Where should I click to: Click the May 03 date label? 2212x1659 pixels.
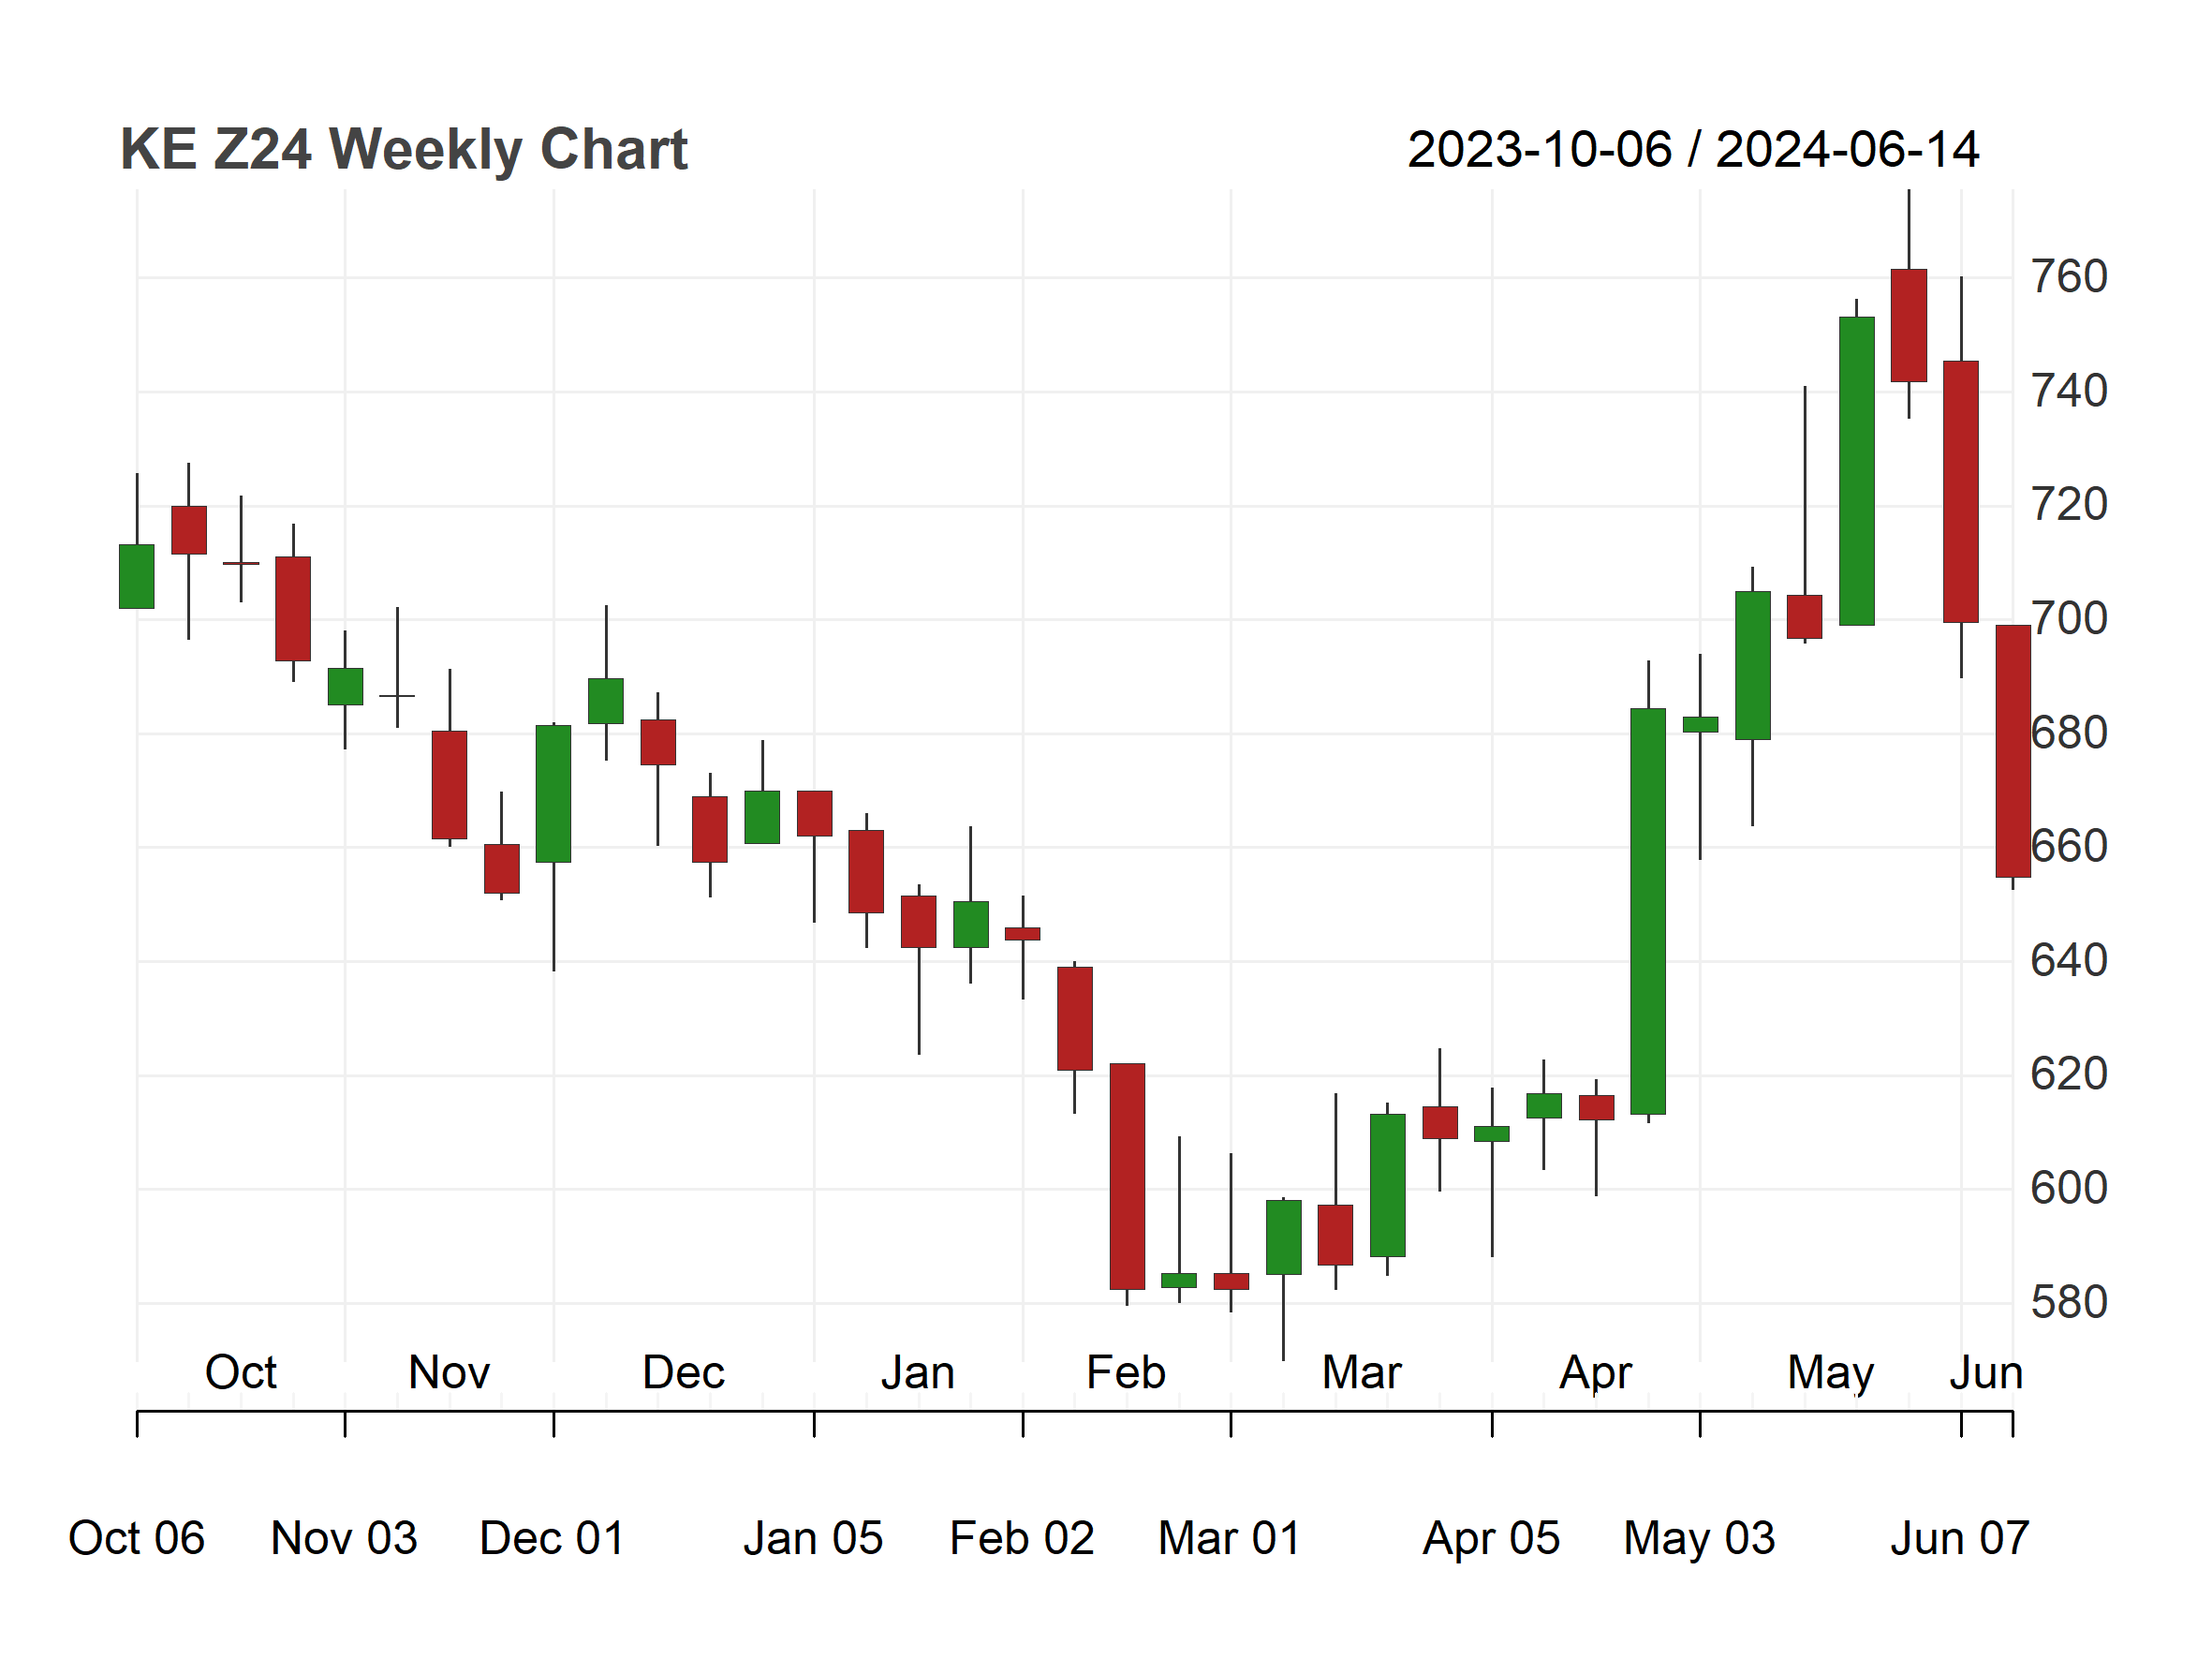1699,1539
